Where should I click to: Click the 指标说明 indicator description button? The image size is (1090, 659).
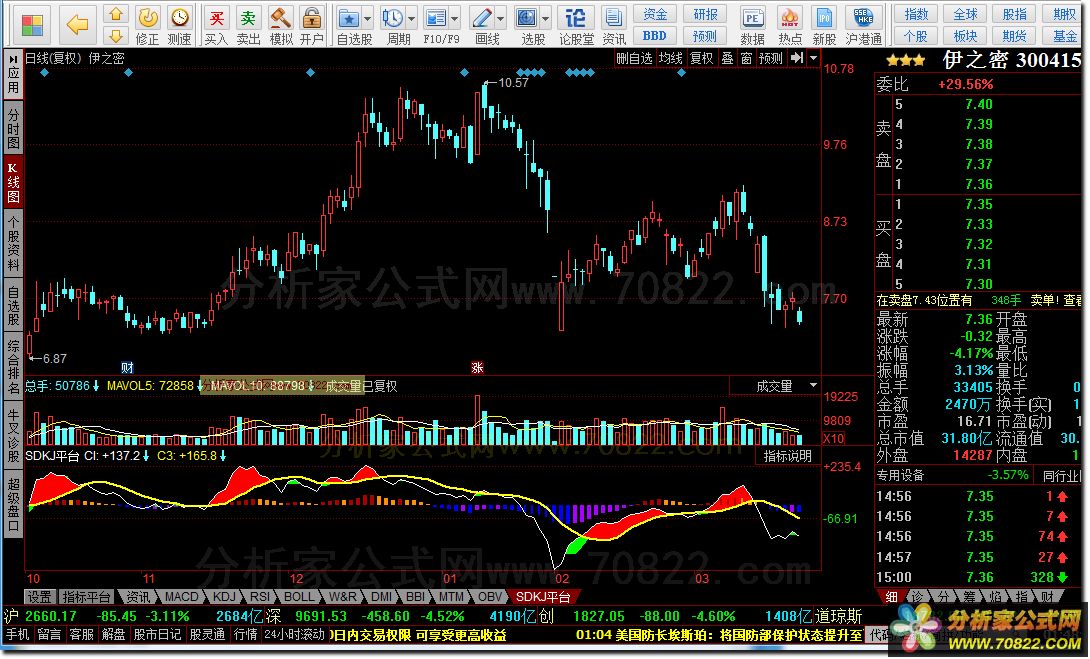788,456
